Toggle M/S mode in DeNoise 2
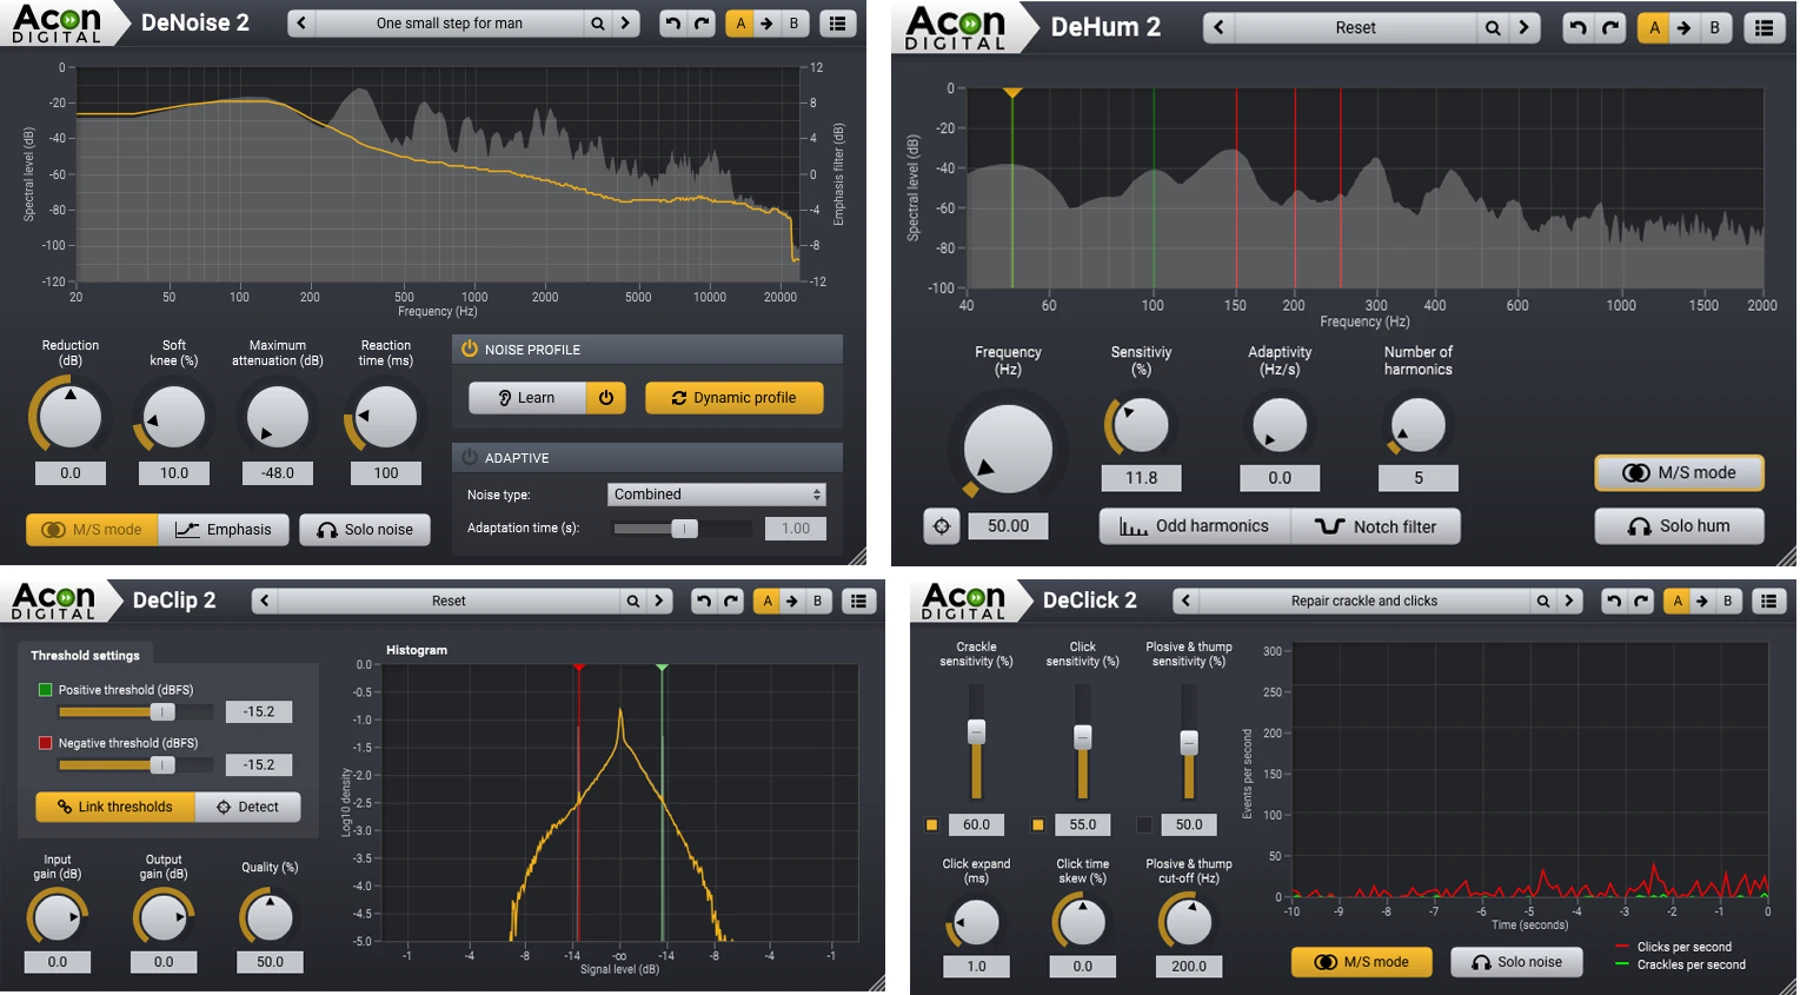 (x=92, y=529)
